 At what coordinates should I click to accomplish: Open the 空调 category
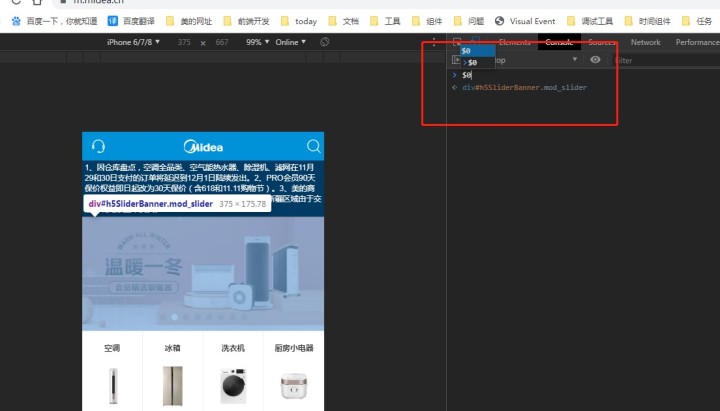pos(112,348)
